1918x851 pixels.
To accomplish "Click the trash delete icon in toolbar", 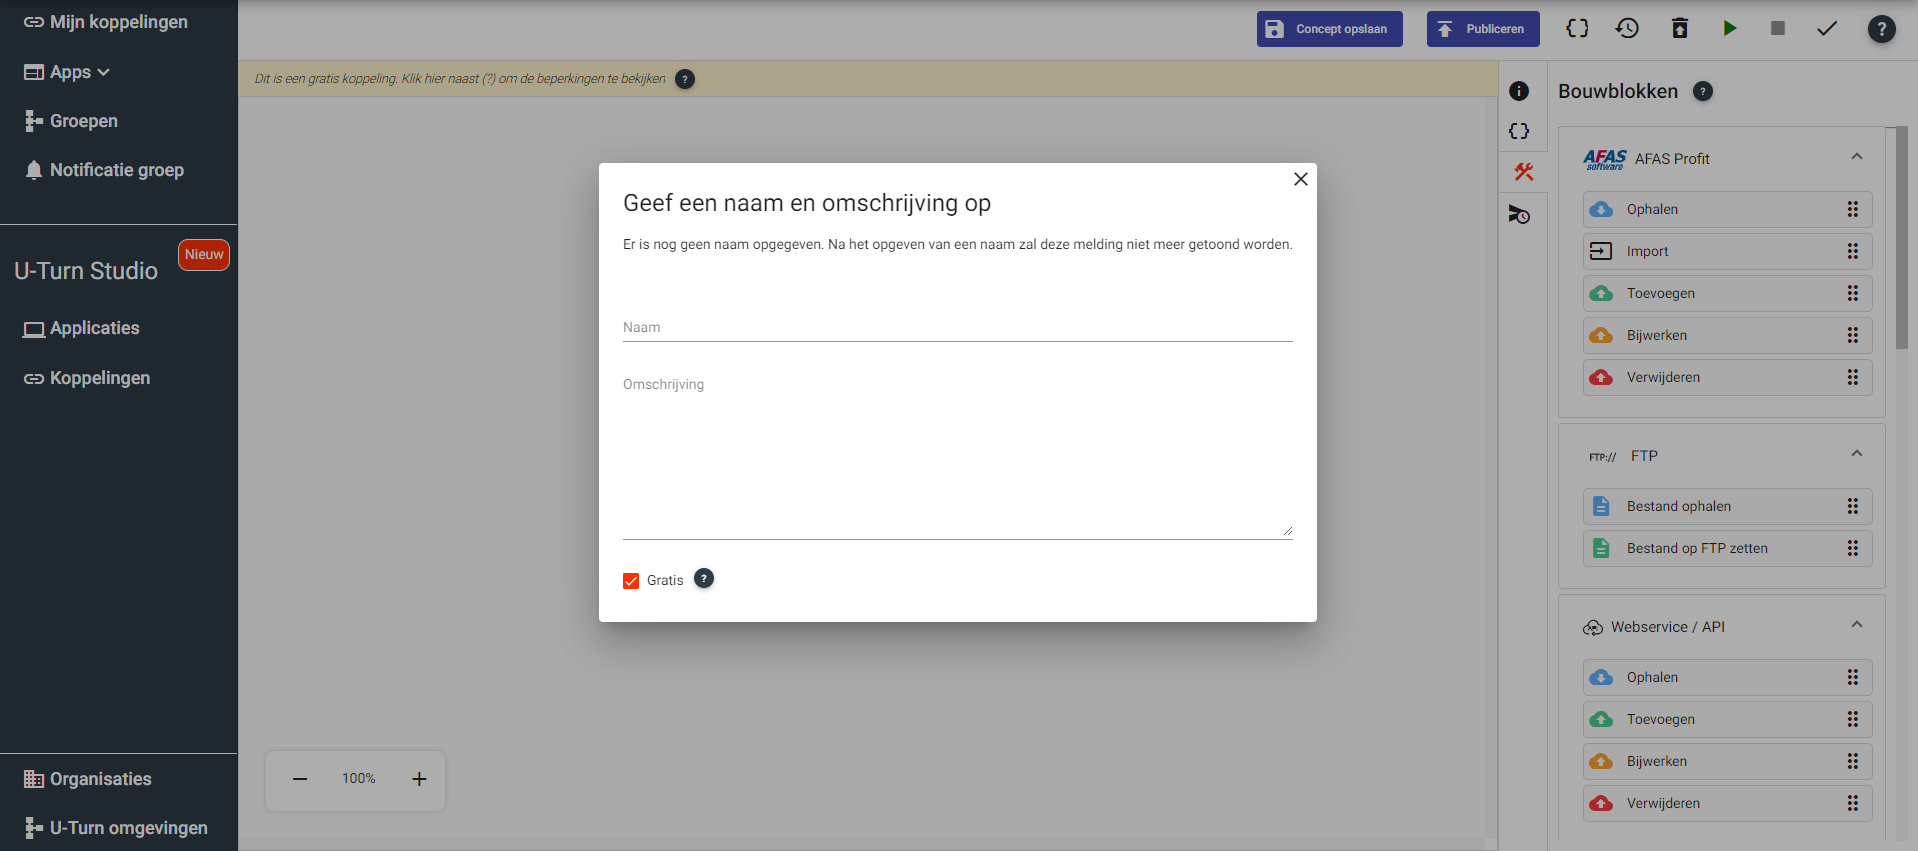I will [x=1680, y=29].
